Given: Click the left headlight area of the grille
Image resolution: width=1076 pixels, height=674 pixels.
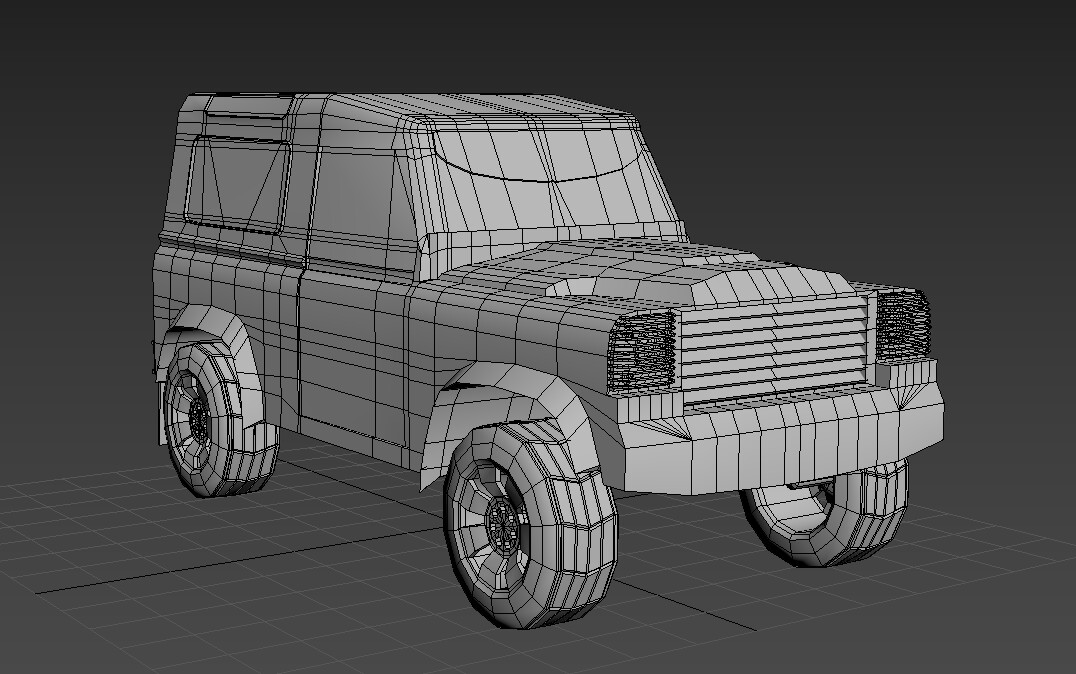Looking at the screenshot, I should pyautogui.click(x=642, y=350).
